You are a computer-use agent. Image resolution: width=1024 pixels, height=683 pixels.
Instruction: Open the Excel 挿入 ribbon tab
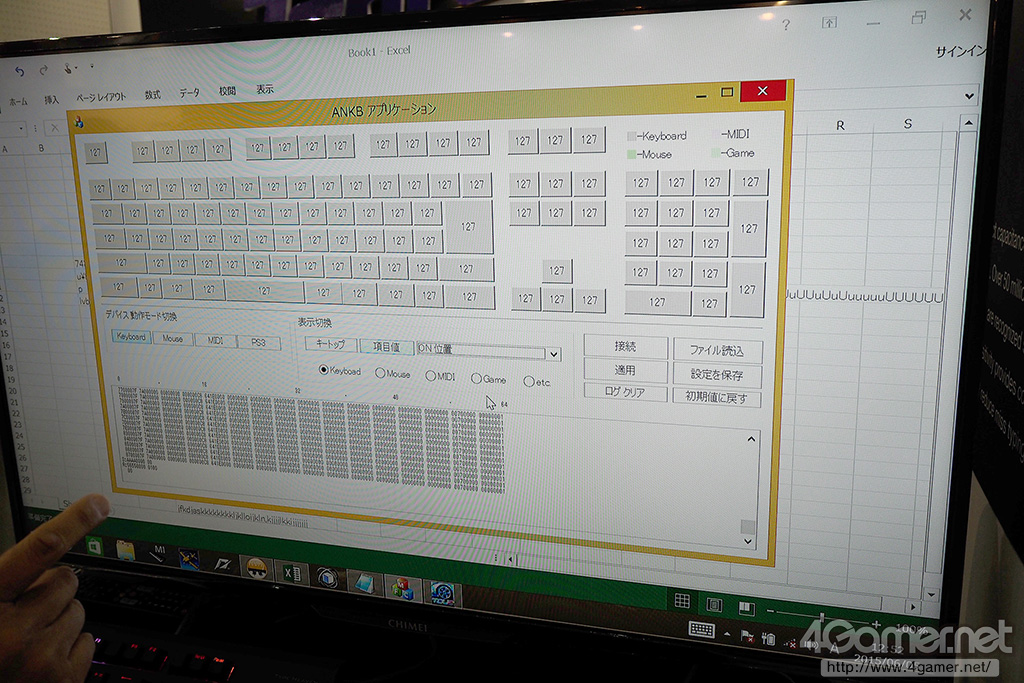pos(51,99)
